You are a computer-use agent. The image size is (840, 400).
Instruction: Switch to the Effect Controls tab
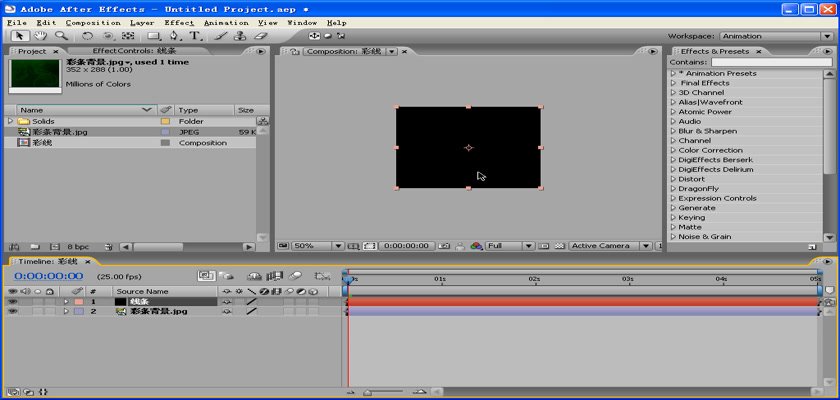tap(134, 51)
